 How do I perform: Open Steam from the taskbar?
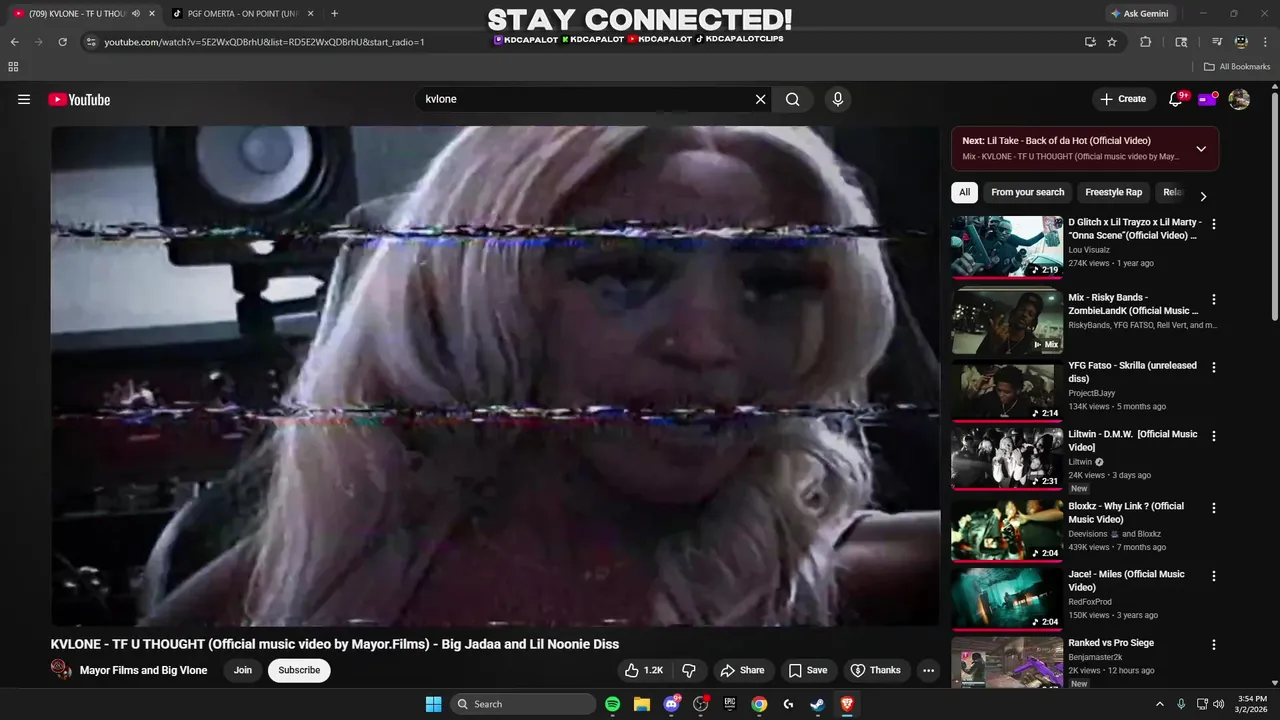click(817, 704)
